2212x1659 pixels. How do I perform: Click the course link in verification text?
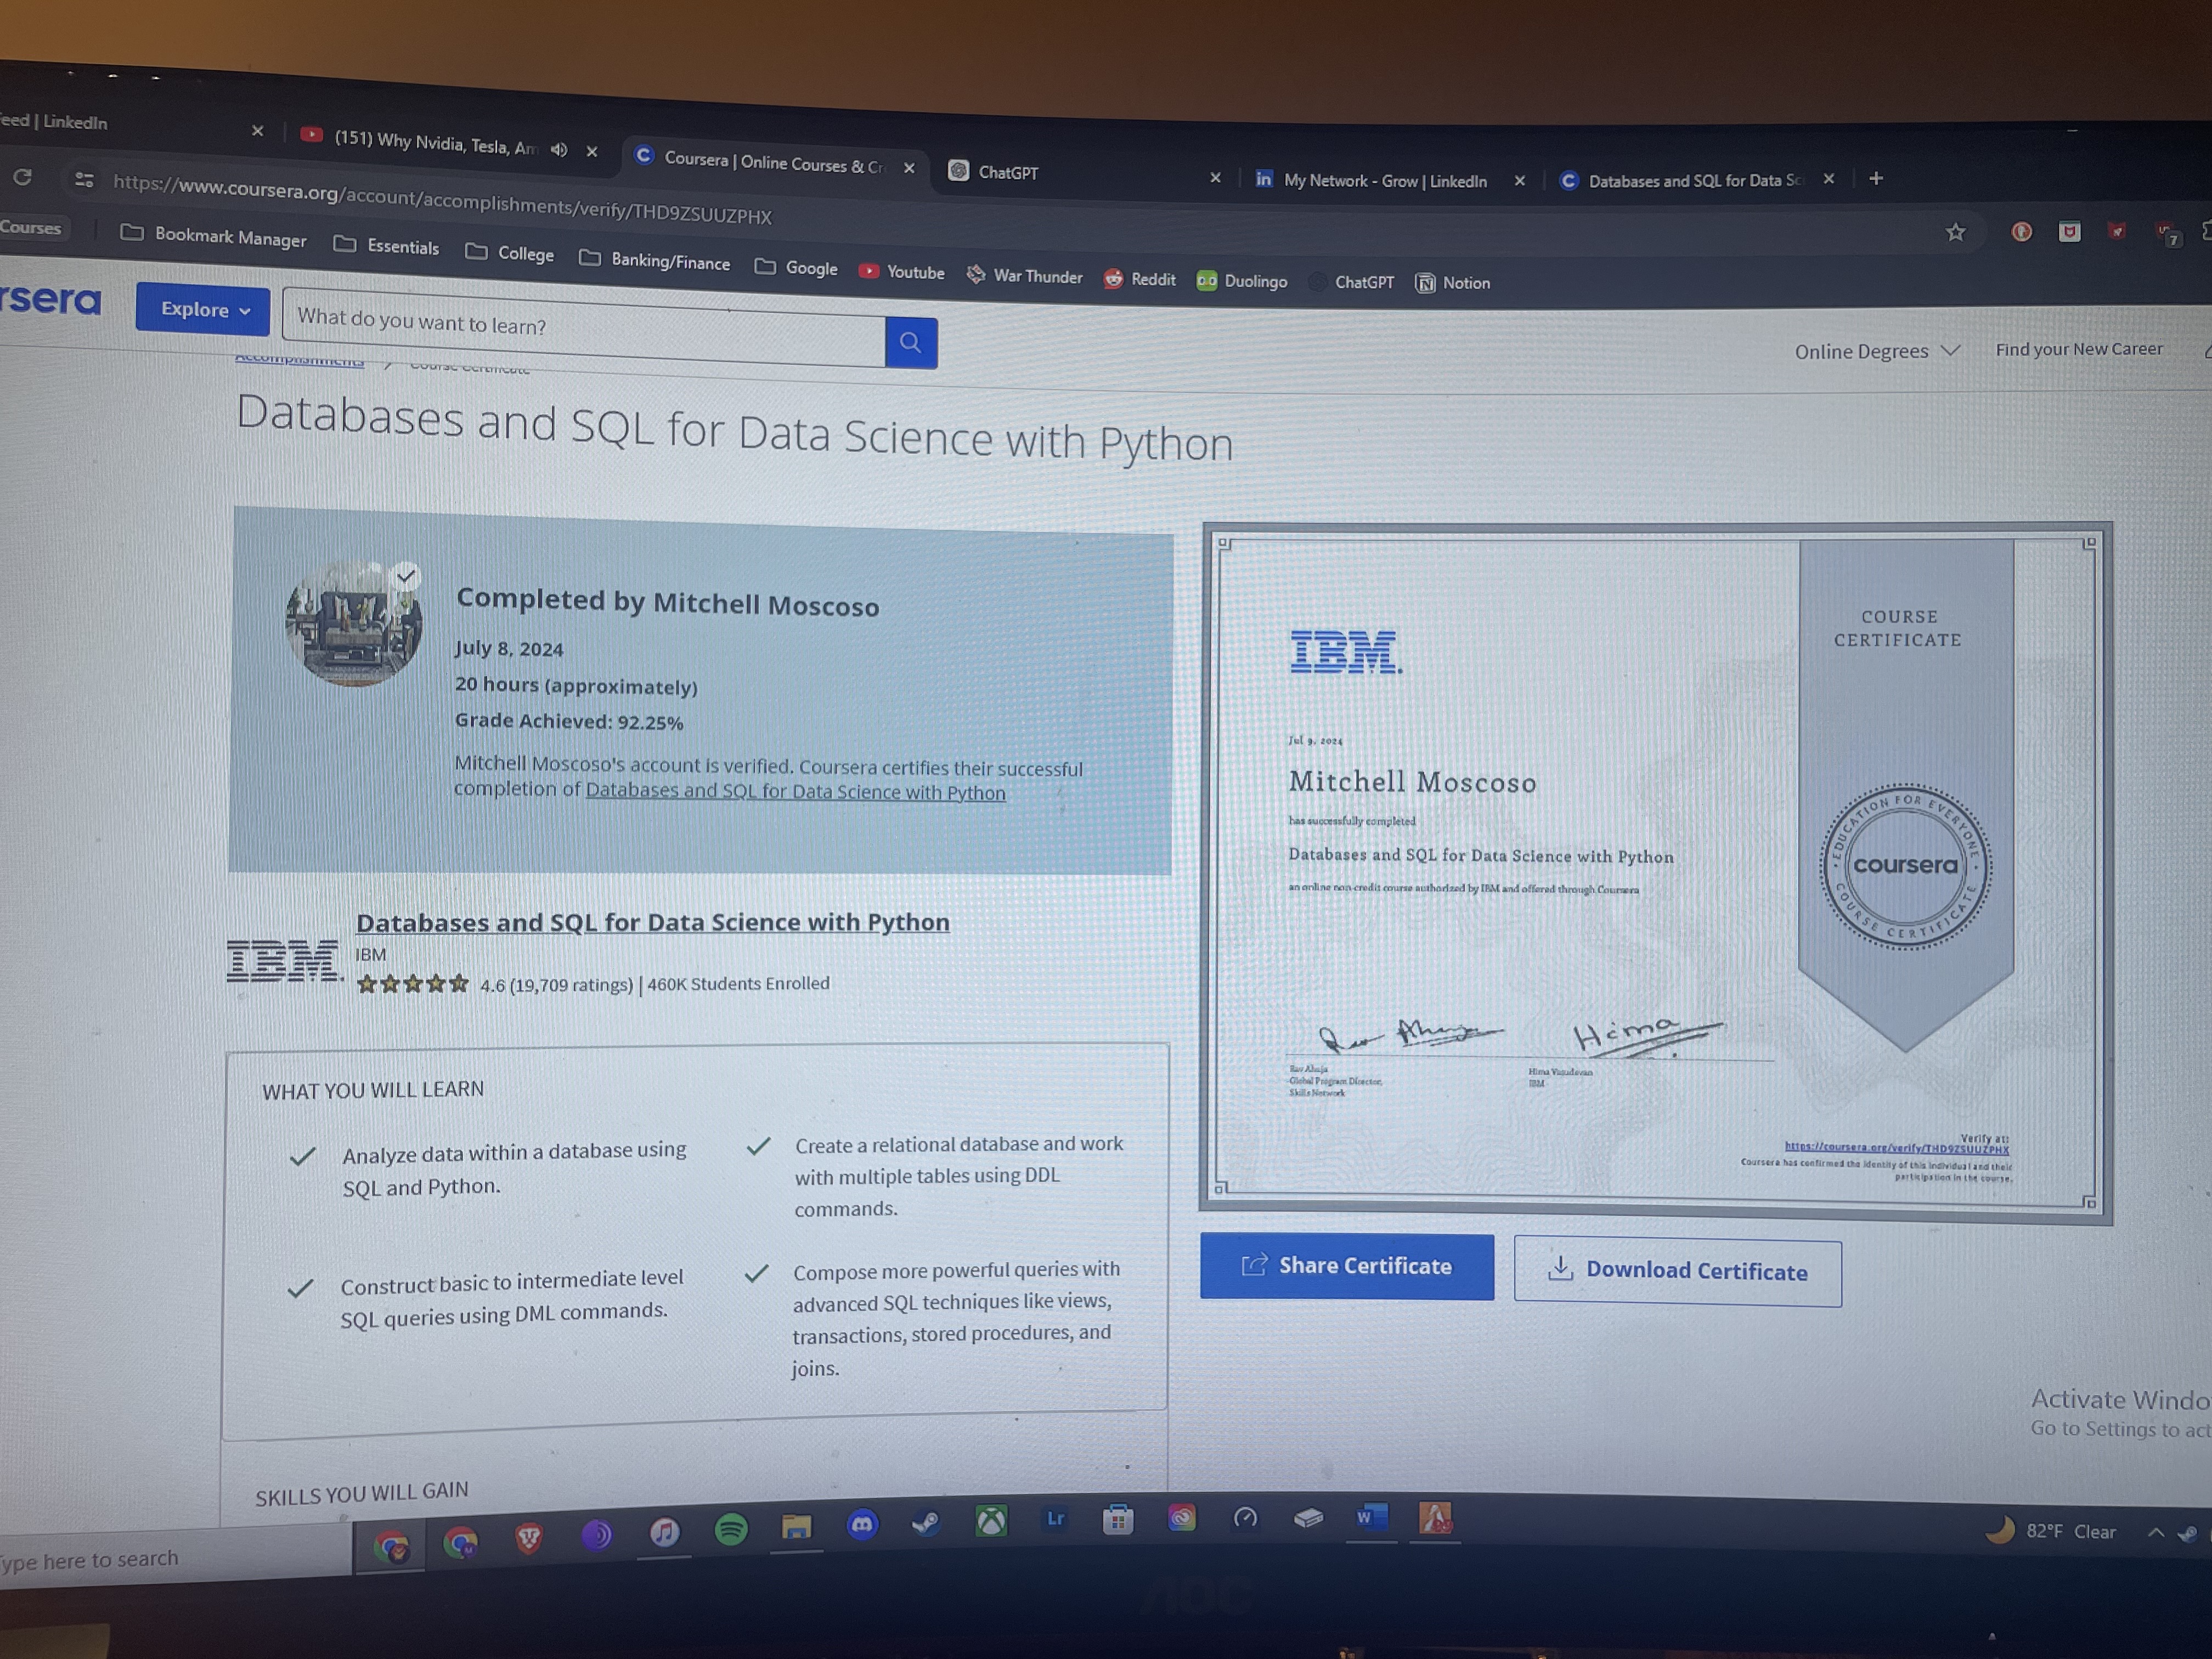[796, 792]
